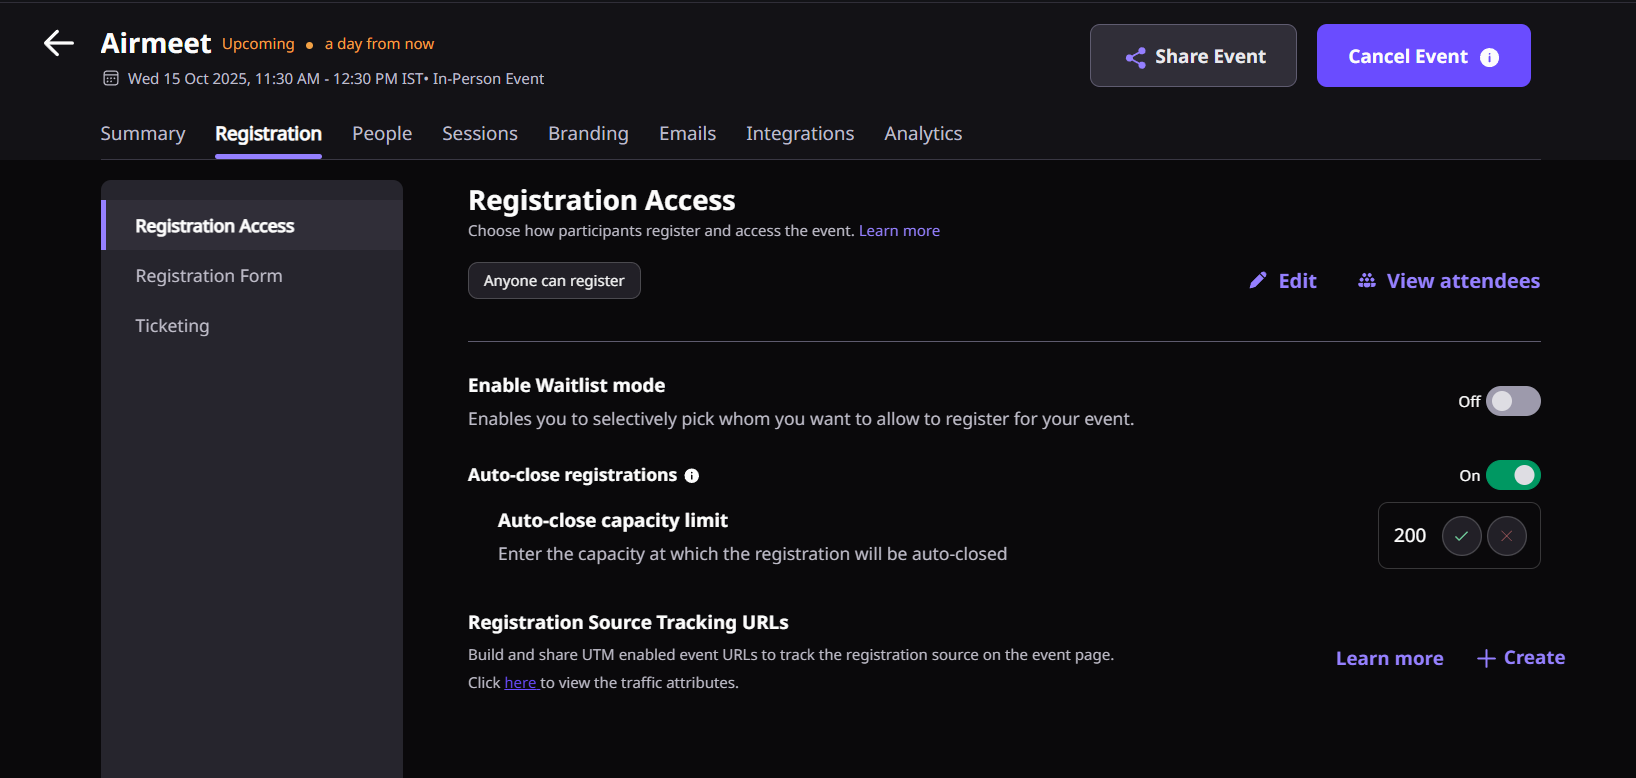Open the Ticketing section
This screenshot has height=778, width=1636.
coord(172,326)
